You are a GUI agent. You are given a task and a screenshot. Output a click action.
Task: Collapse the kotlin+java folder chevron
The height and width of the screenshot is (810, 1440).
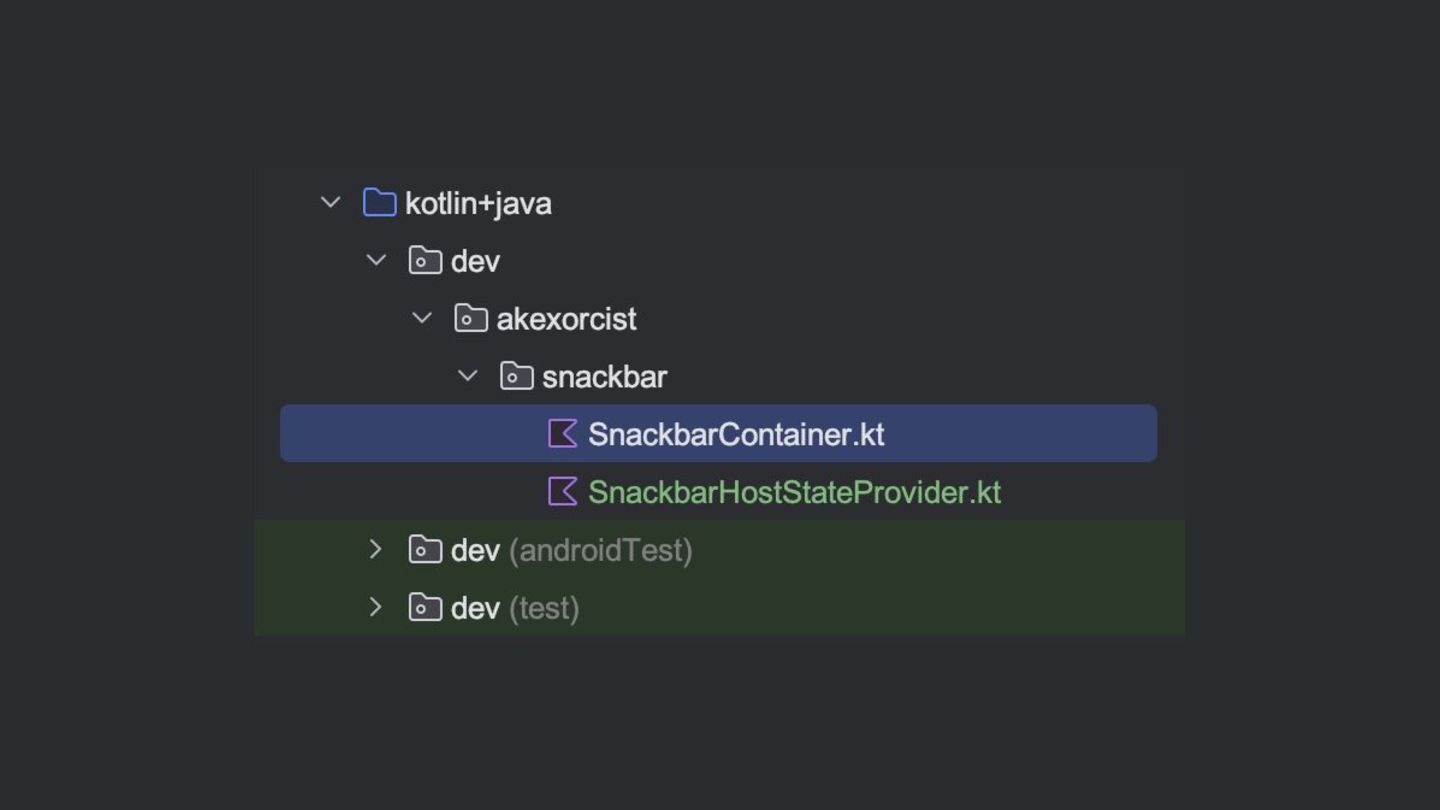331,203
